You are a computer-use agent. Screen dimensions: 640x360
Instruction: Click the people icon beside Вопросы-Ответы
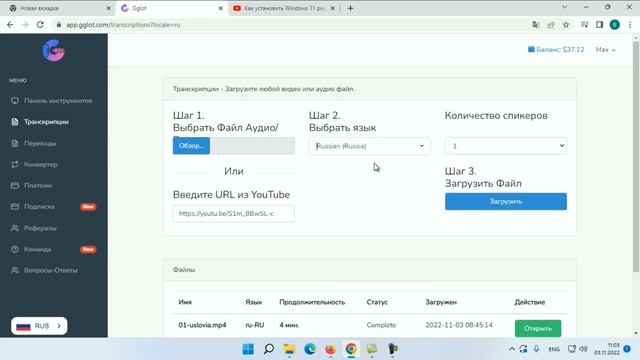[15, 270]
